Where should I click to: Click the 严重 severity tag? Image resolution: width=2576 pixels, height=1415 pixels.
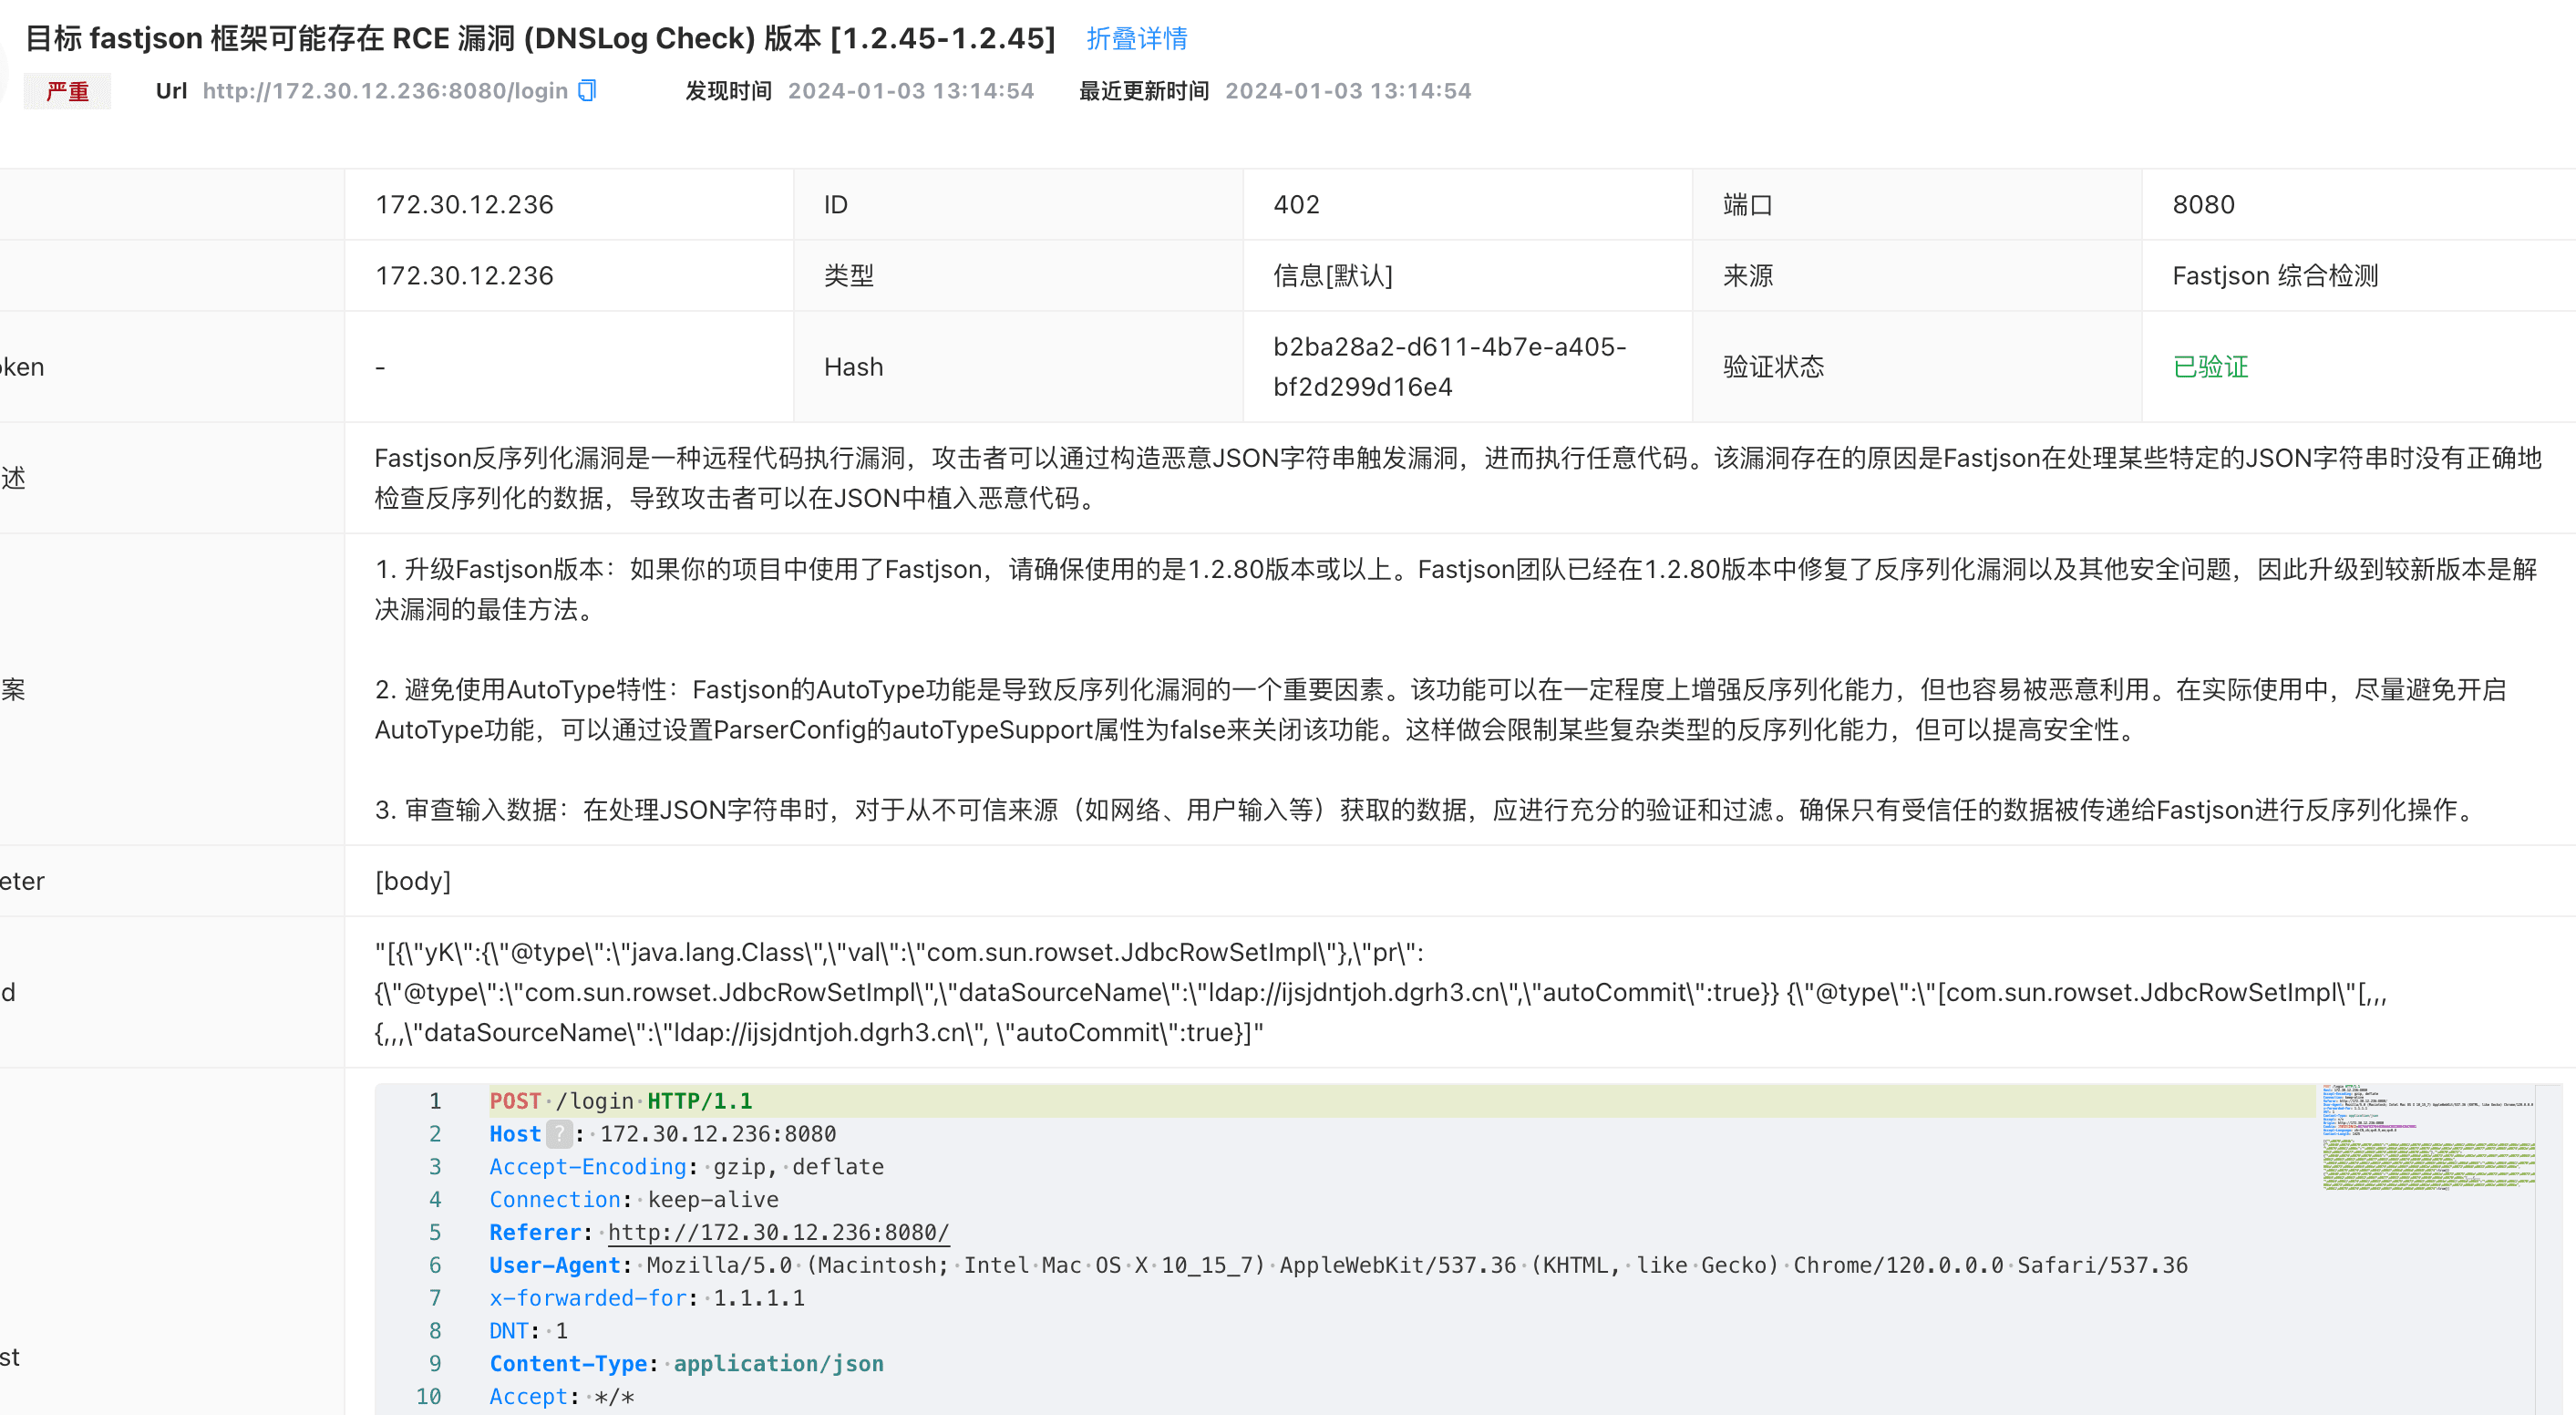(67, 91)
